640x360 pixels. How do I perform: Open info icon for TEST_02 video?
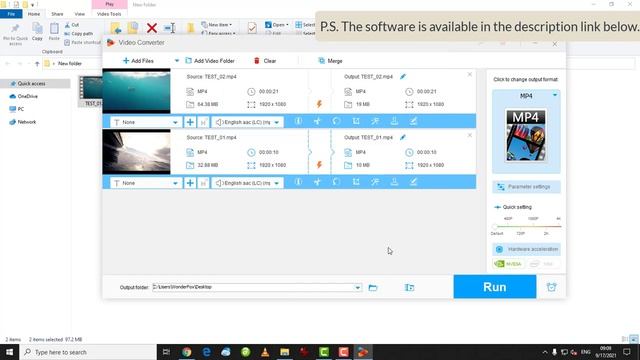tap(298, 121)
